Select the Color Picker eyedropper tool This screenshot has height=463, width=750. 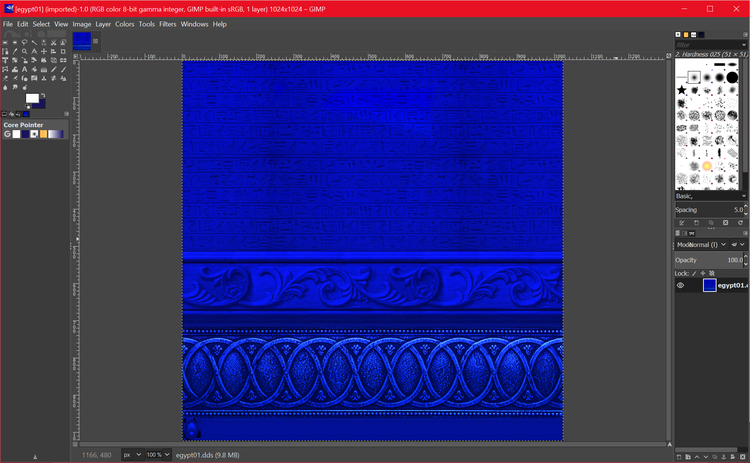pyautogui.click(x=15, y=51)
